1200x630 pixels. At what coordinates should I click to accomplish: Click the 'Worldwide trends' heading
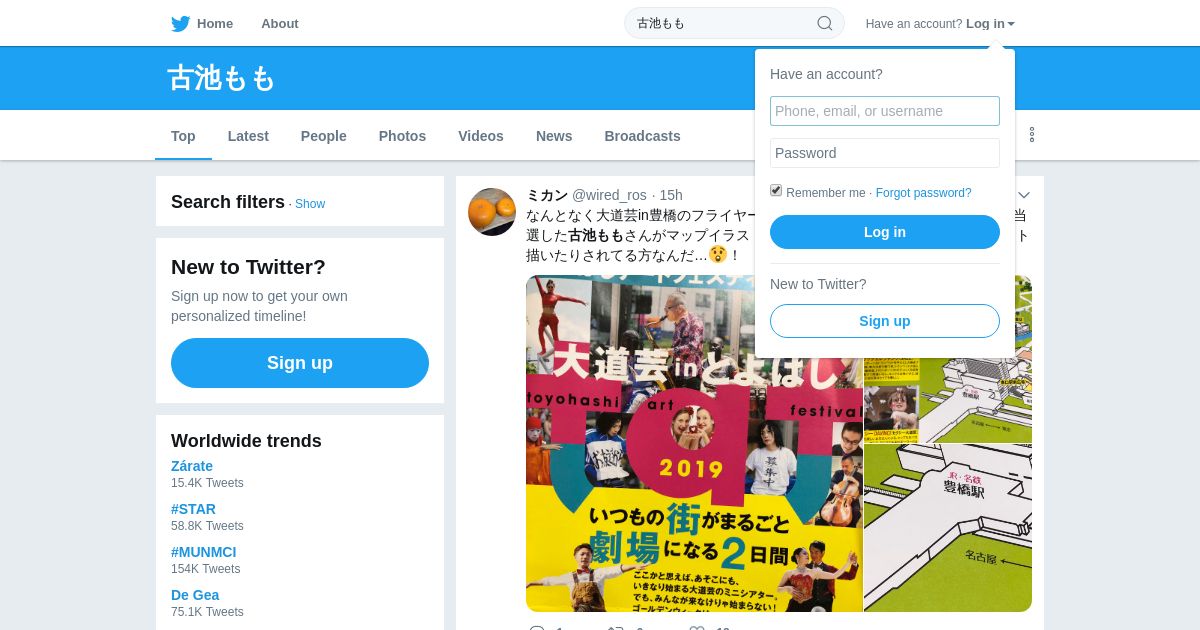[x=246, y=441]
